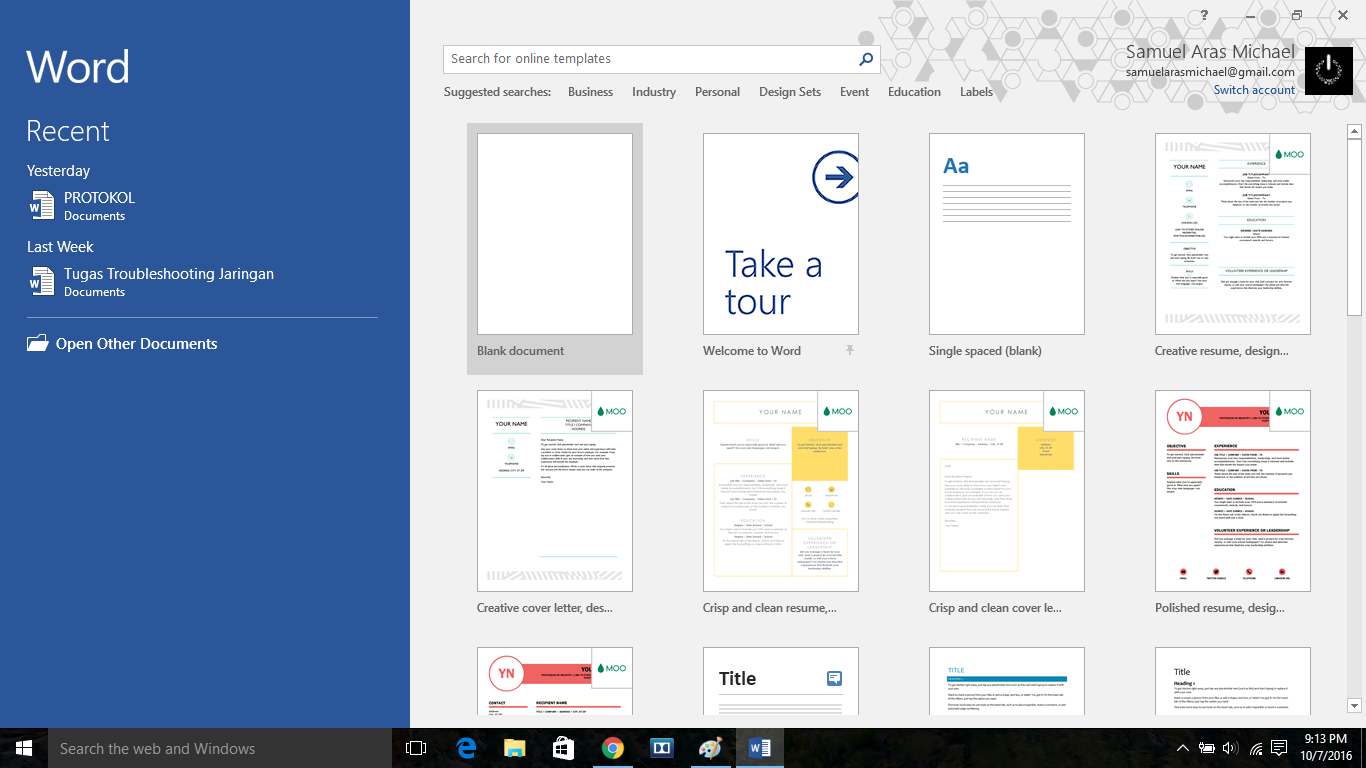This screenshot has width=1366, height=768.
Task: Click the Blank document caption text
Action: [x=520, y=351]
